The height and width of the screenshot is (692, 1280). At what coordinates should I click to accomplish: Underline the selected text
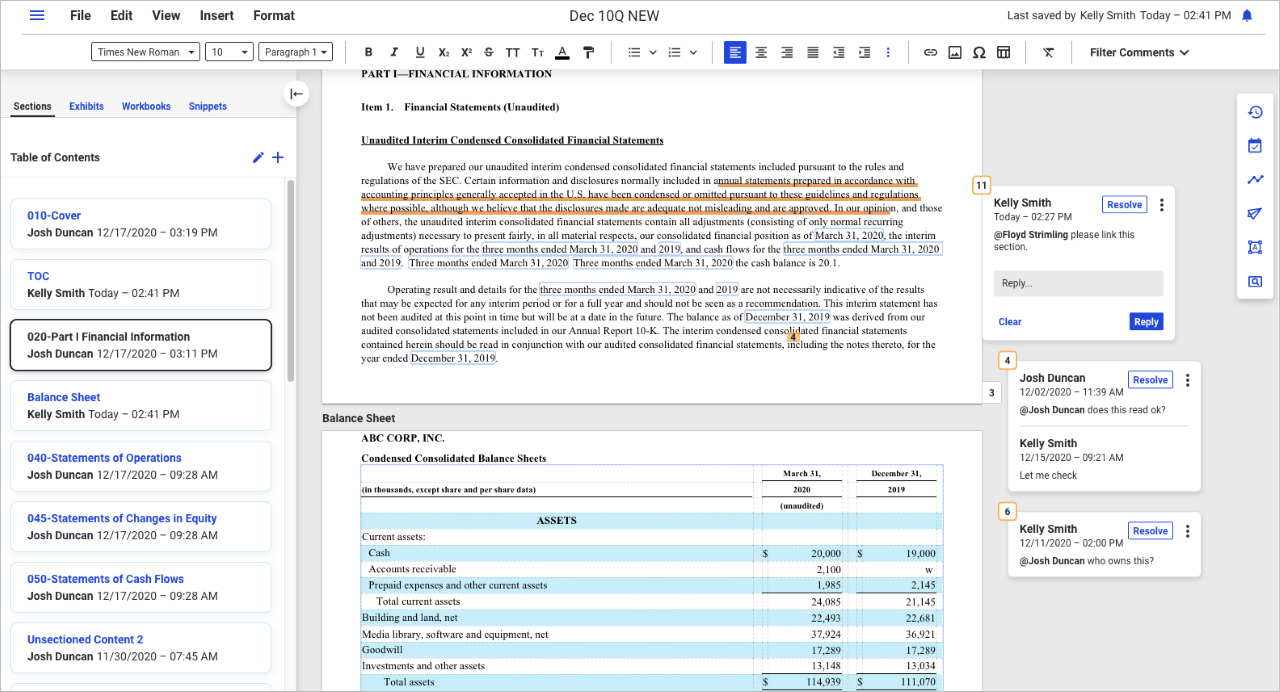pyautogui.click(x=419, y=52)
